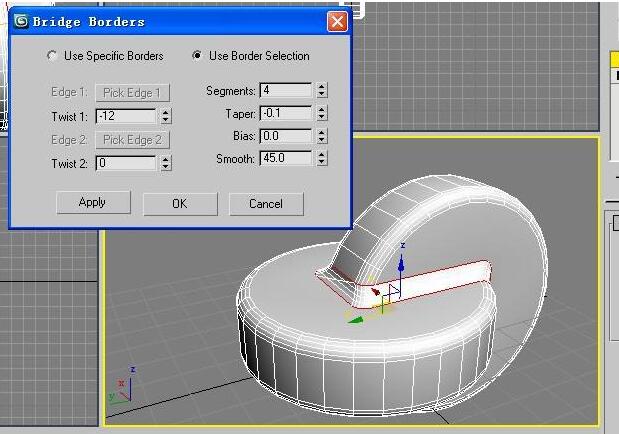Click the Twist 2 spinner arrows
This screenshot has width=619, height=434.
click(166, 163)
